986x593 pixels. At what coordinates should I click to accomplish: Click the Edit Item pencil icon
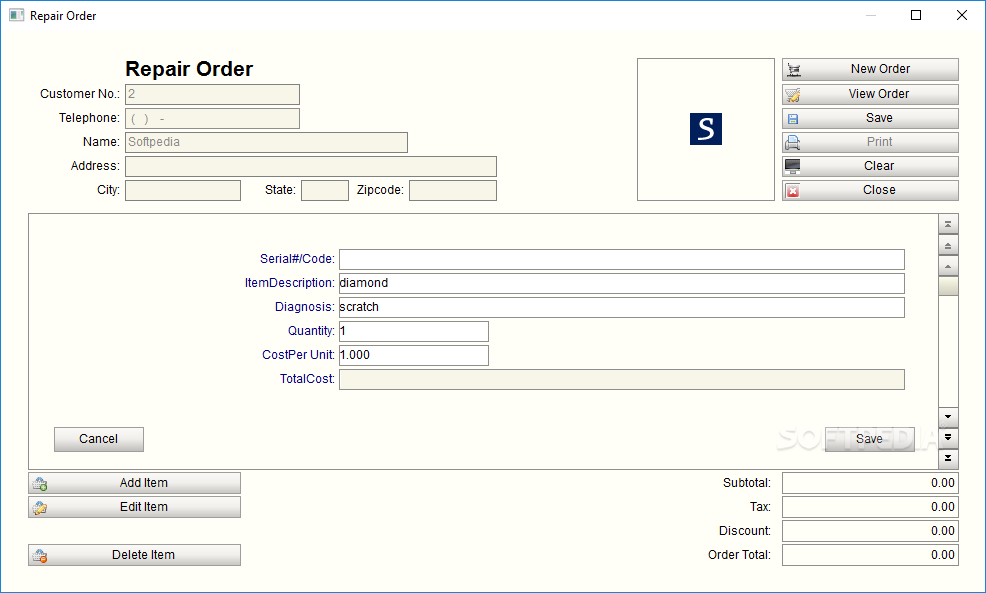40,508
